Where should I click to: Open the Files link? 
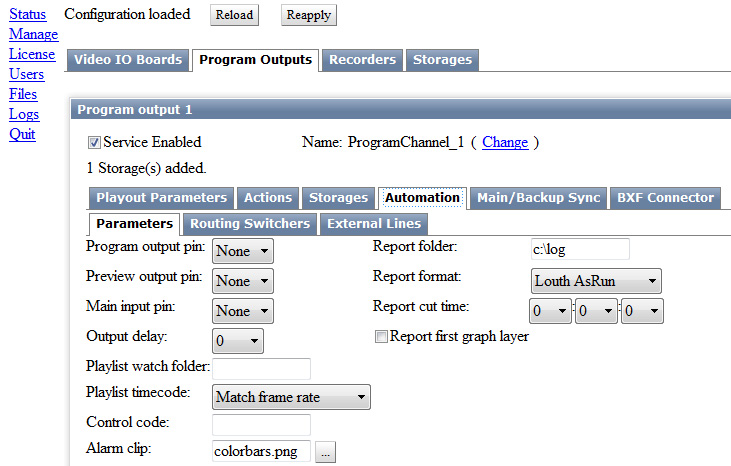coord(23,94)
